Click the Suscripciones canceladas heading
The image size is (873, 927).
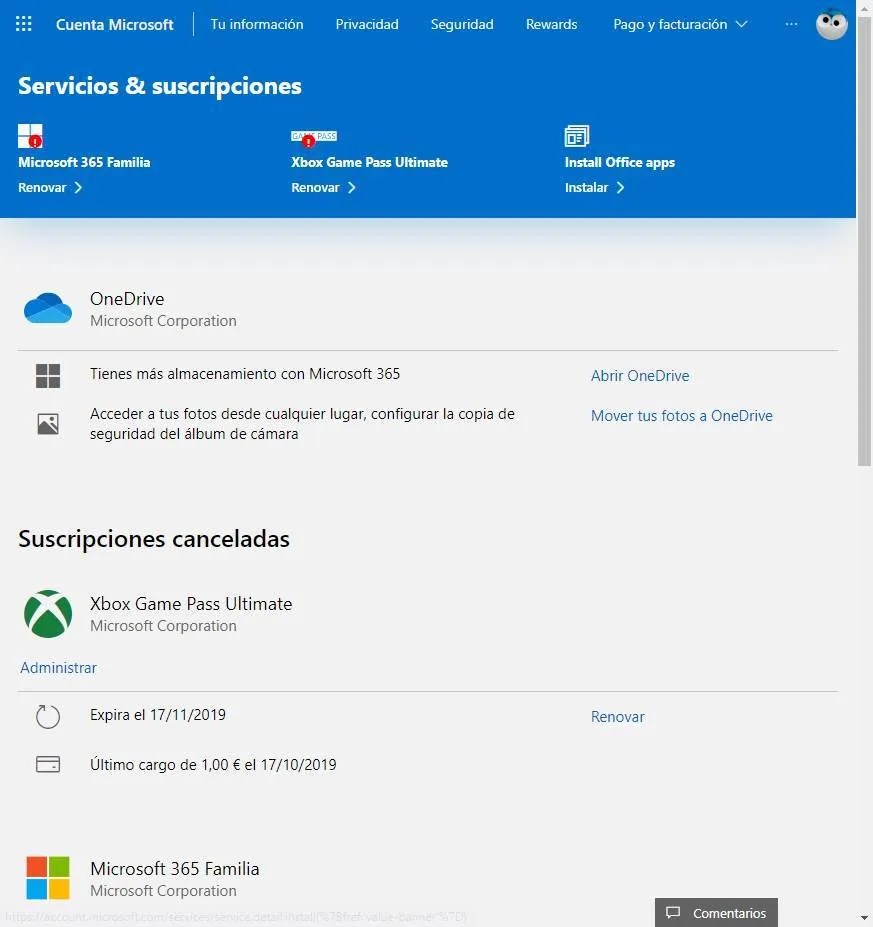click(x=154, y=539)
